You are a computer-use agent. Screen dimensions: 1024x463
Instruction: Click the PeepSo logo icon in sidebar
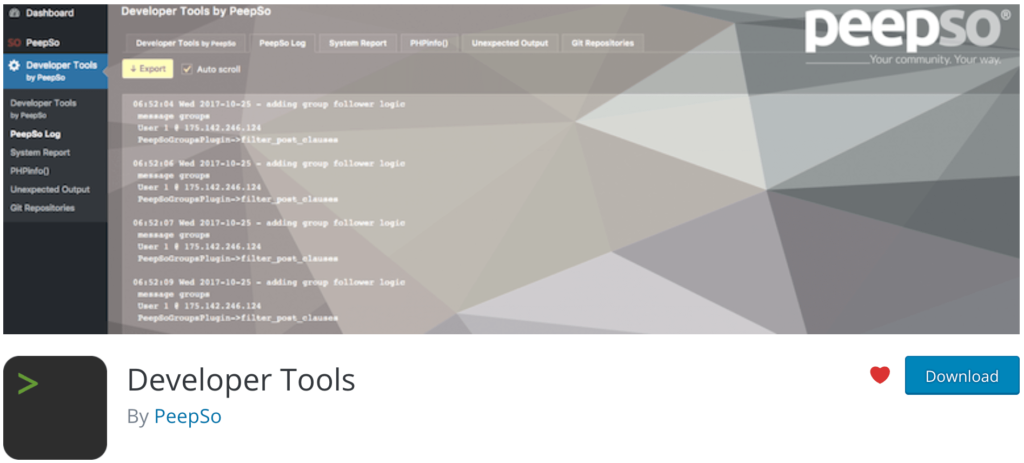pyautogui.click(x=14, y=43)
